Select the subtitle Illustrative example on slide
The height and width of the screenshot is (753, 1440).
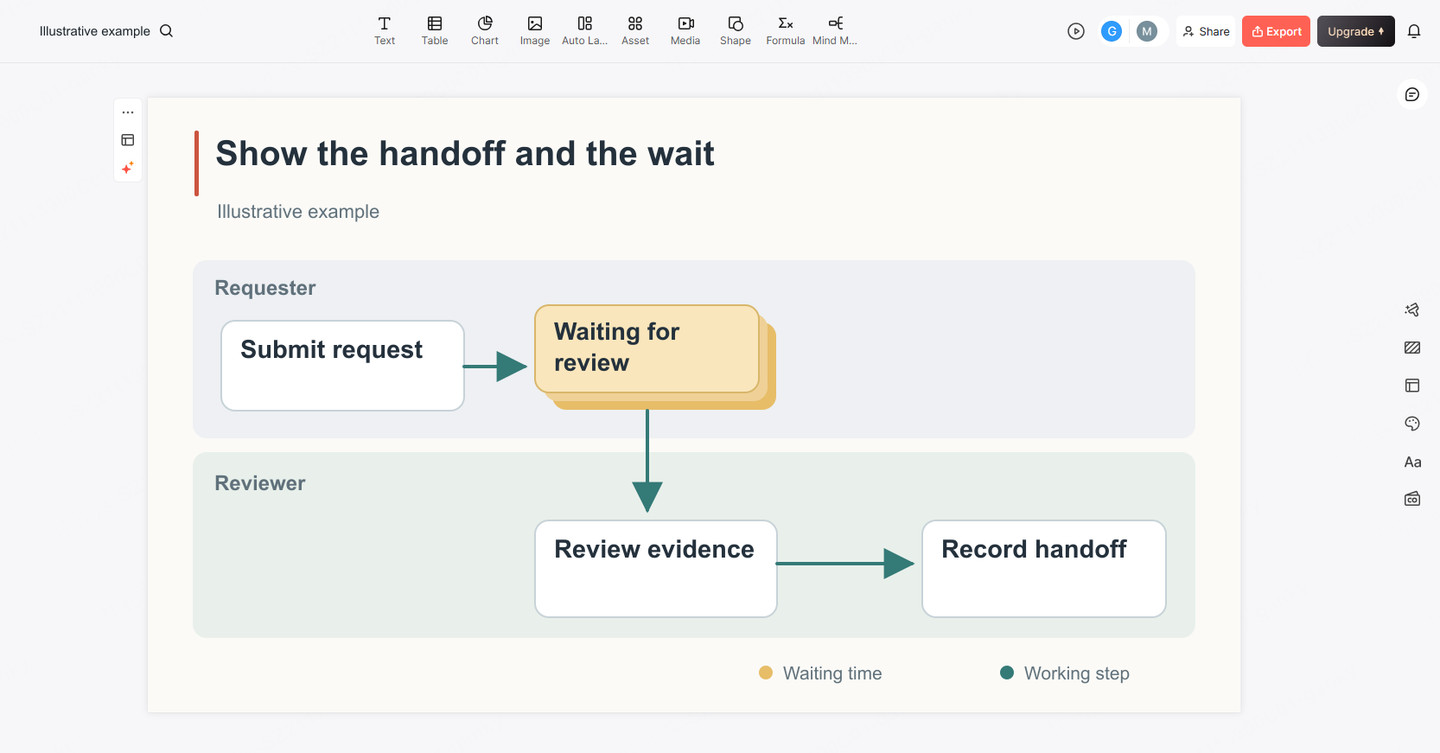click(298, 212)
